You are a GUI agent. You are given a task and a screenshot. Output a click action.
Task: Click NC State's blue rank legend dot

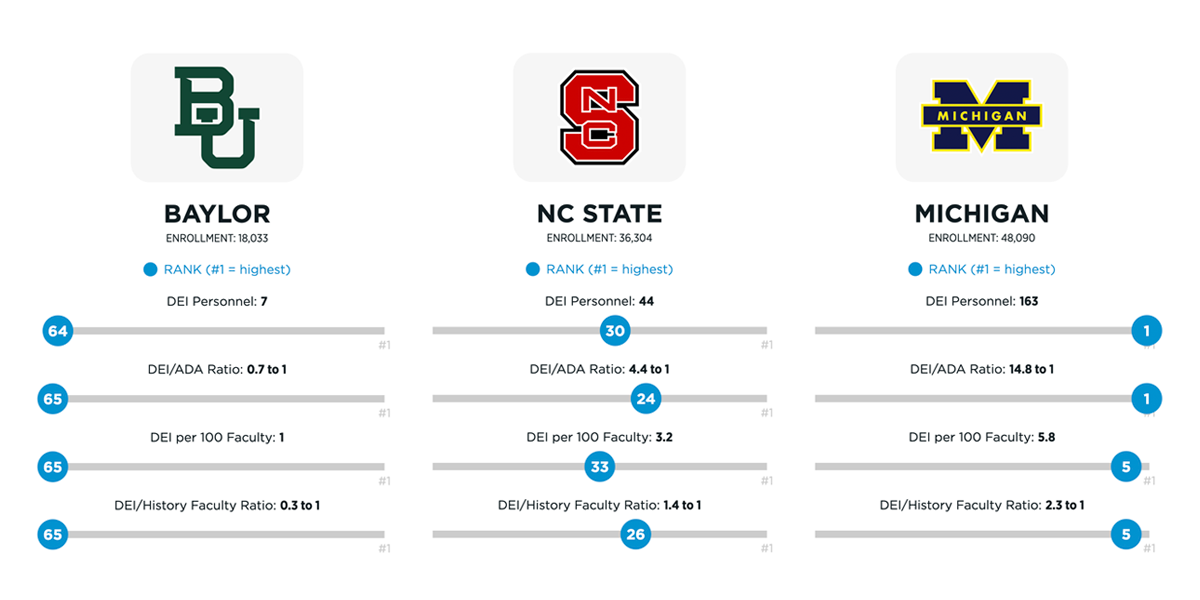point(533,269)
